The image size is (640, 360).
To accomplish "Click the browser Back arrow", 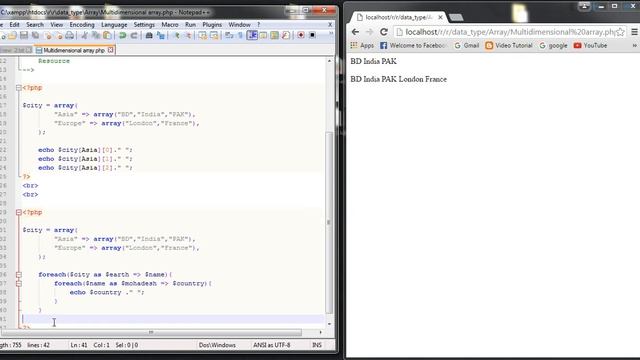I will click(355, 32).
